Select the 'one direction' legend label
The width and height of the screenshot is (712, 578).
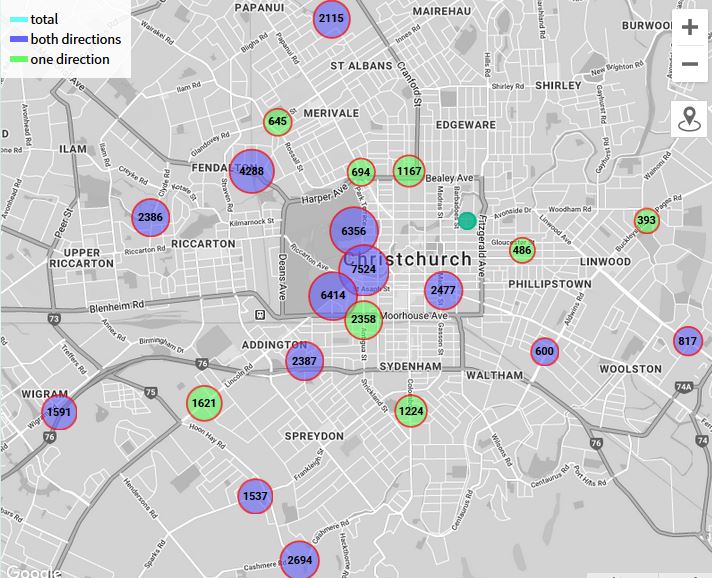tap(70, 59)
